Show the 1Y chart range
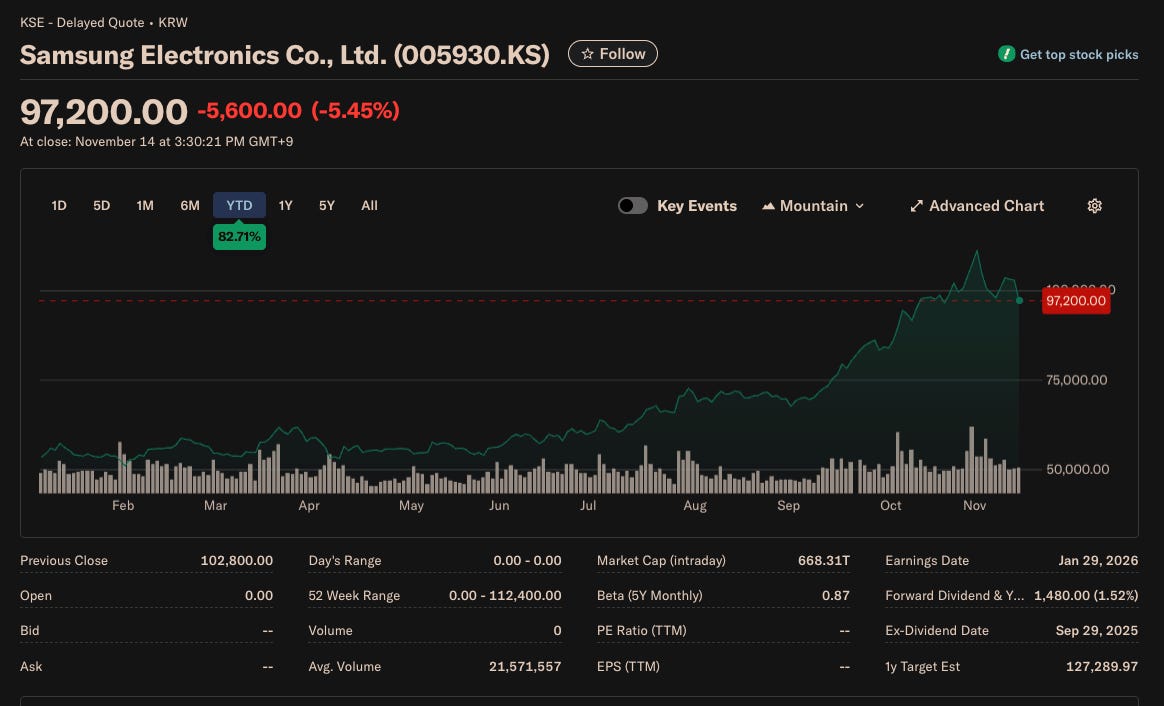The height and width of the screenshot is (706, 1164). (x=285, y=206)
